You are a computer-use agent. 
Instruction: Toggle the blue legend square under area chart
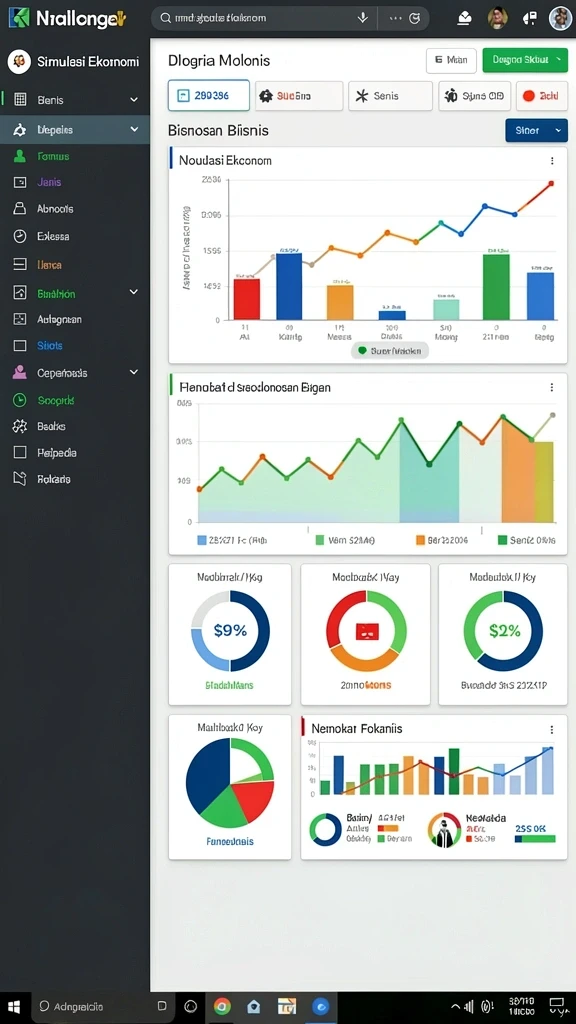(202, 540)
